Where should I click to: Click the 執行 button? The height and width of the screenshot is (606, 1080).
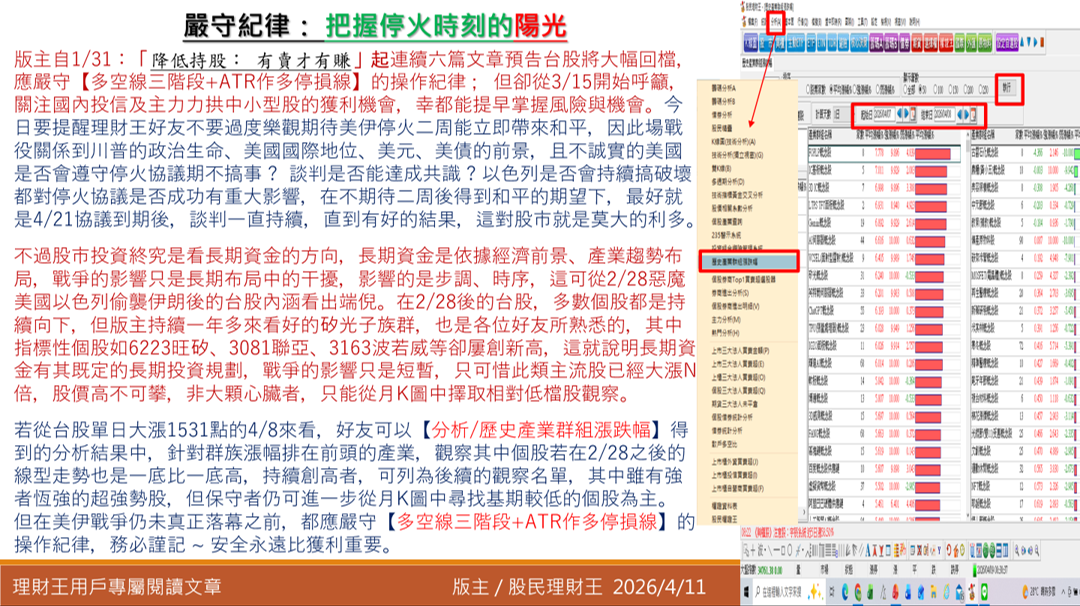(x=1008, y=89)
